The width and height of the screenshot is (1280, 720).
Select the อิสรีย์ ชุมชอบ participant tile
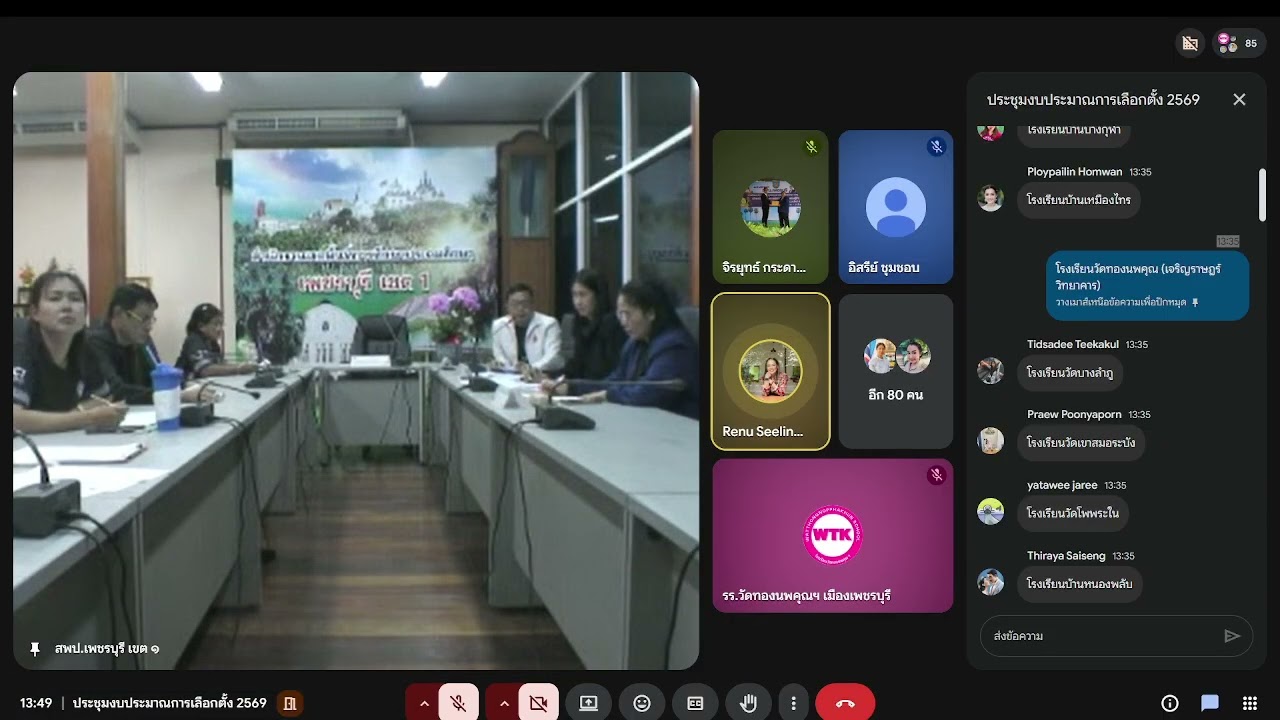pos(896,207)
